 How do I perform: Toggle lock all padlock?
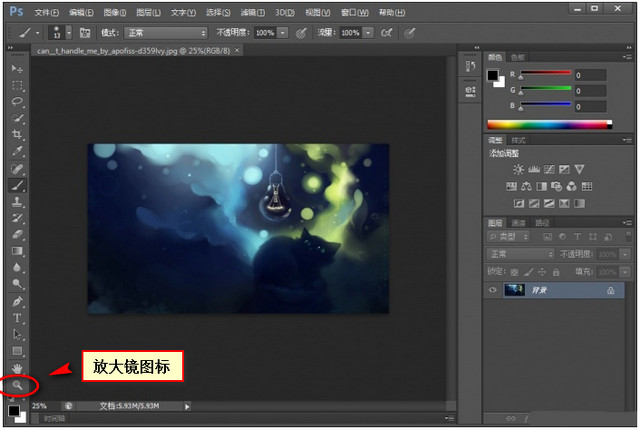pyautogui.click(x=556, y=272)
